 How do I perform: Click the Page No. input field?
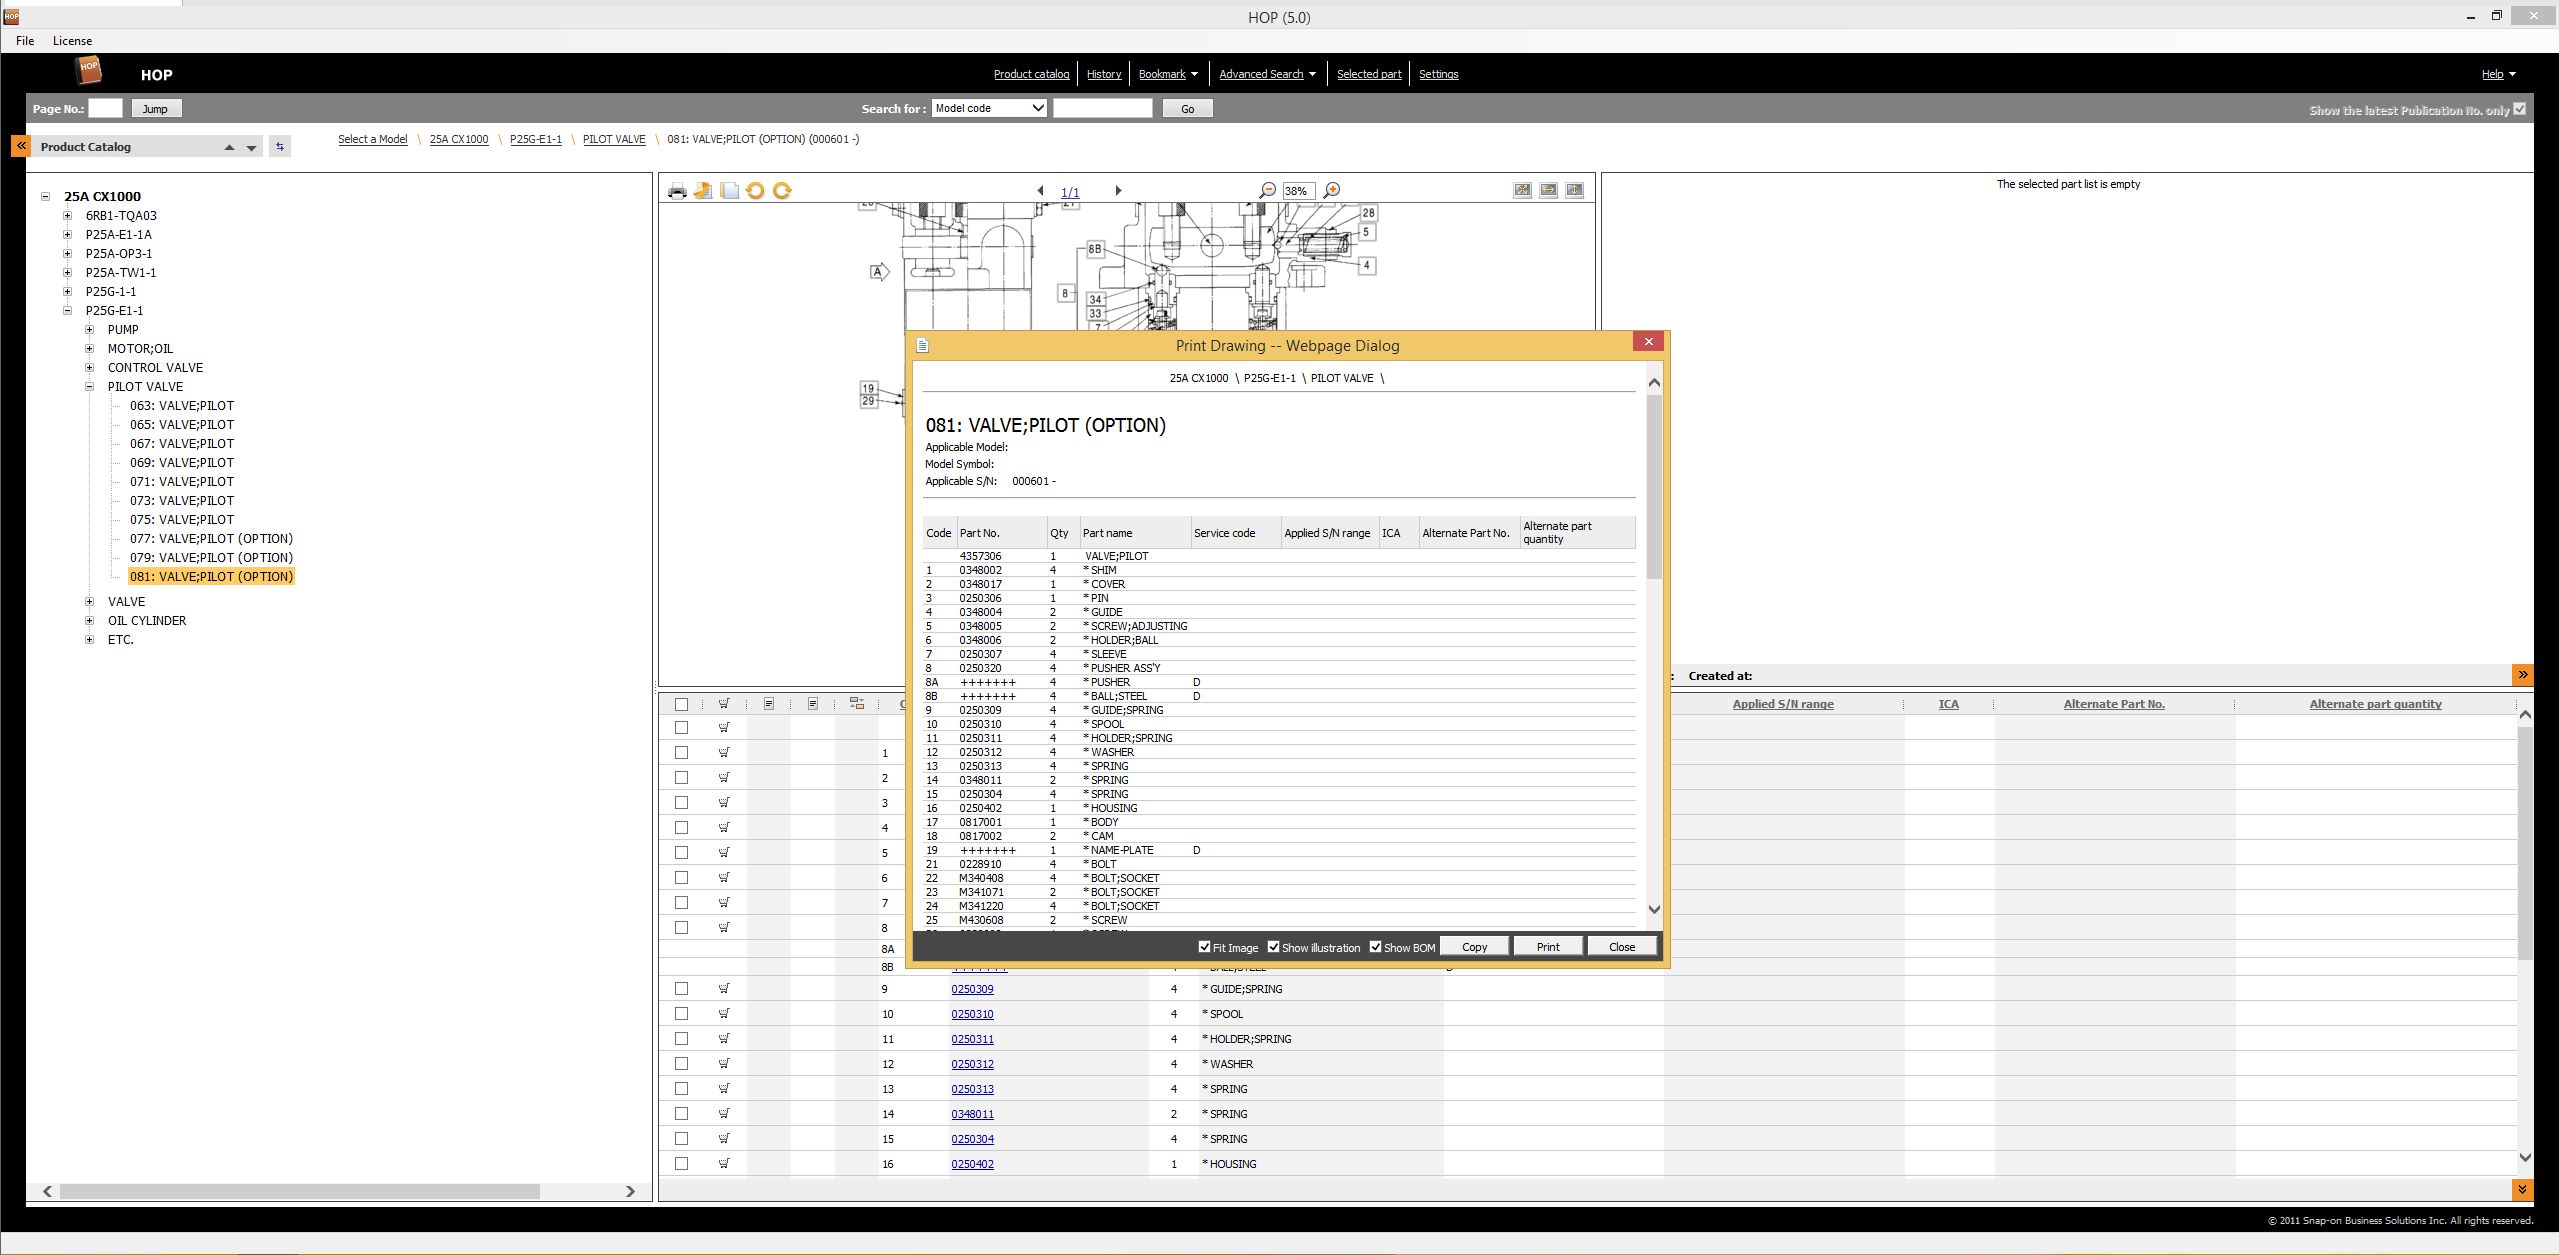coord(105,108)
